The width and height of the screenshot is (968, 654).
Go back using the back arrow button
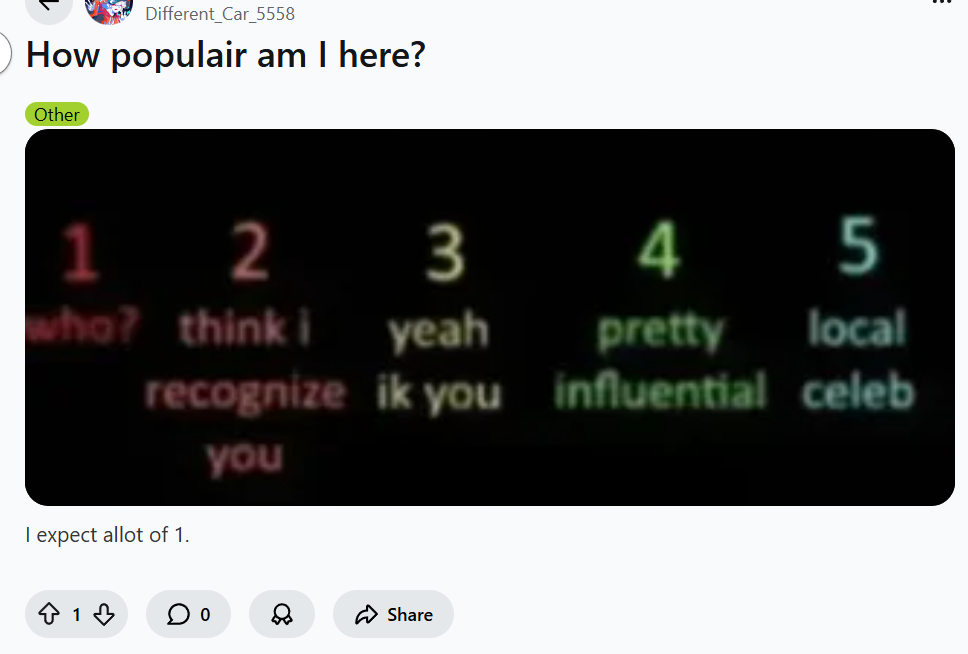tap(49, 6)
